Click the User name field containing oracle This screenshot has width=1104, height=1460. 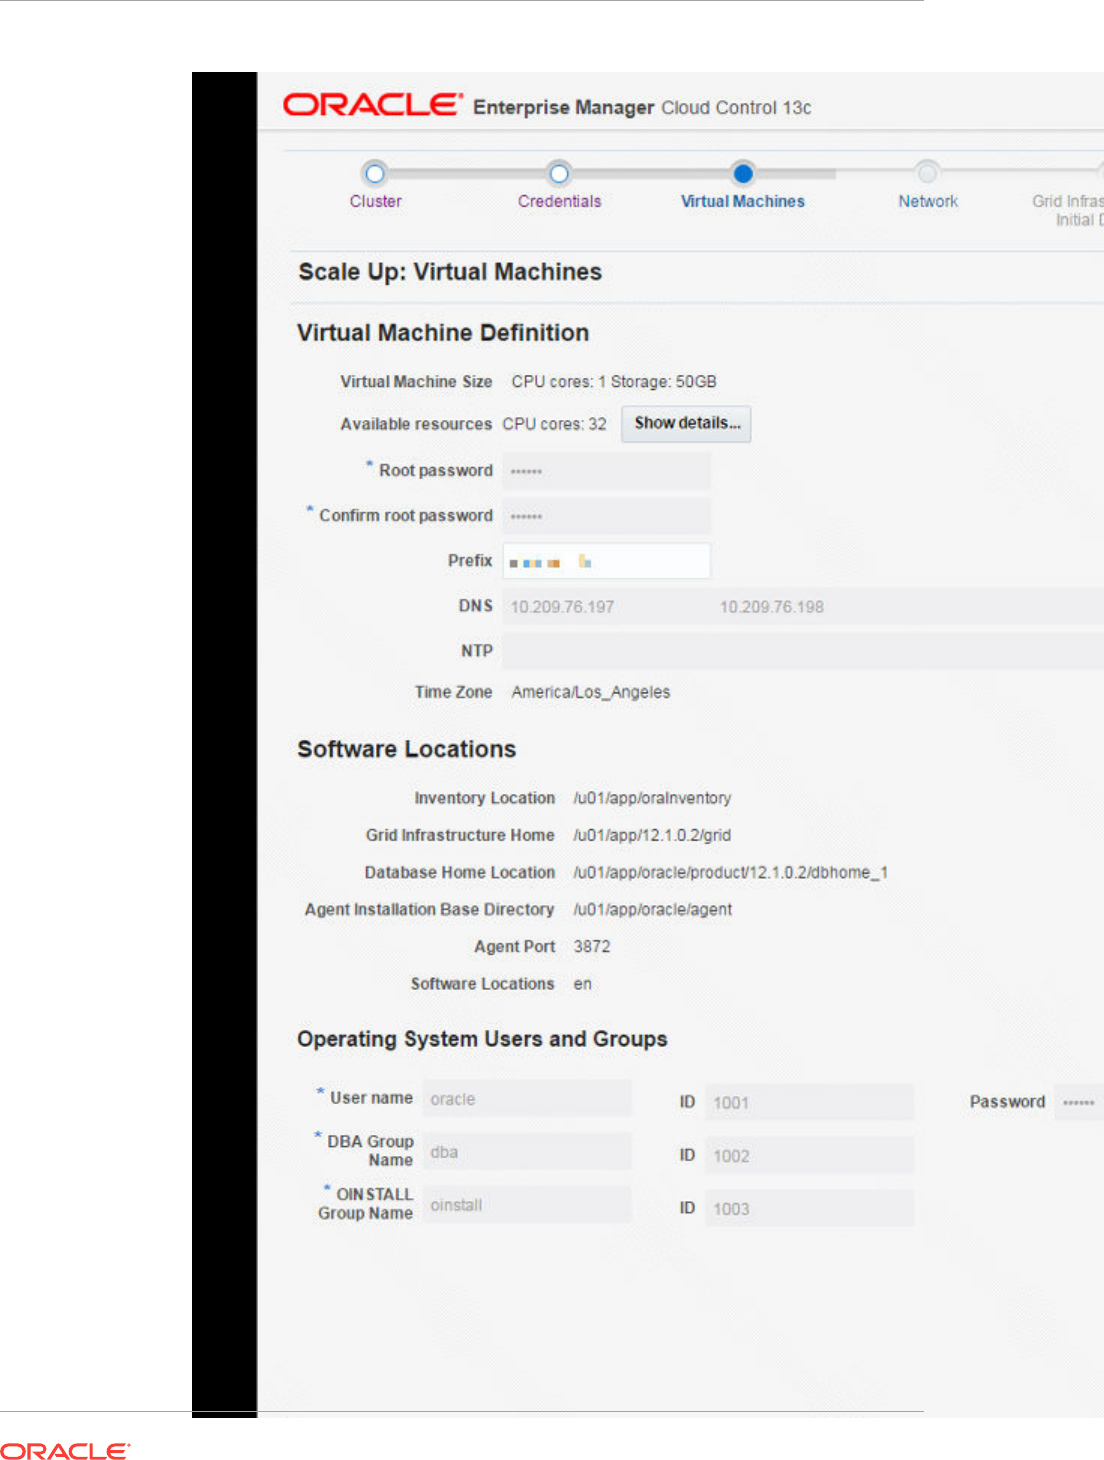pos(527,1098)
